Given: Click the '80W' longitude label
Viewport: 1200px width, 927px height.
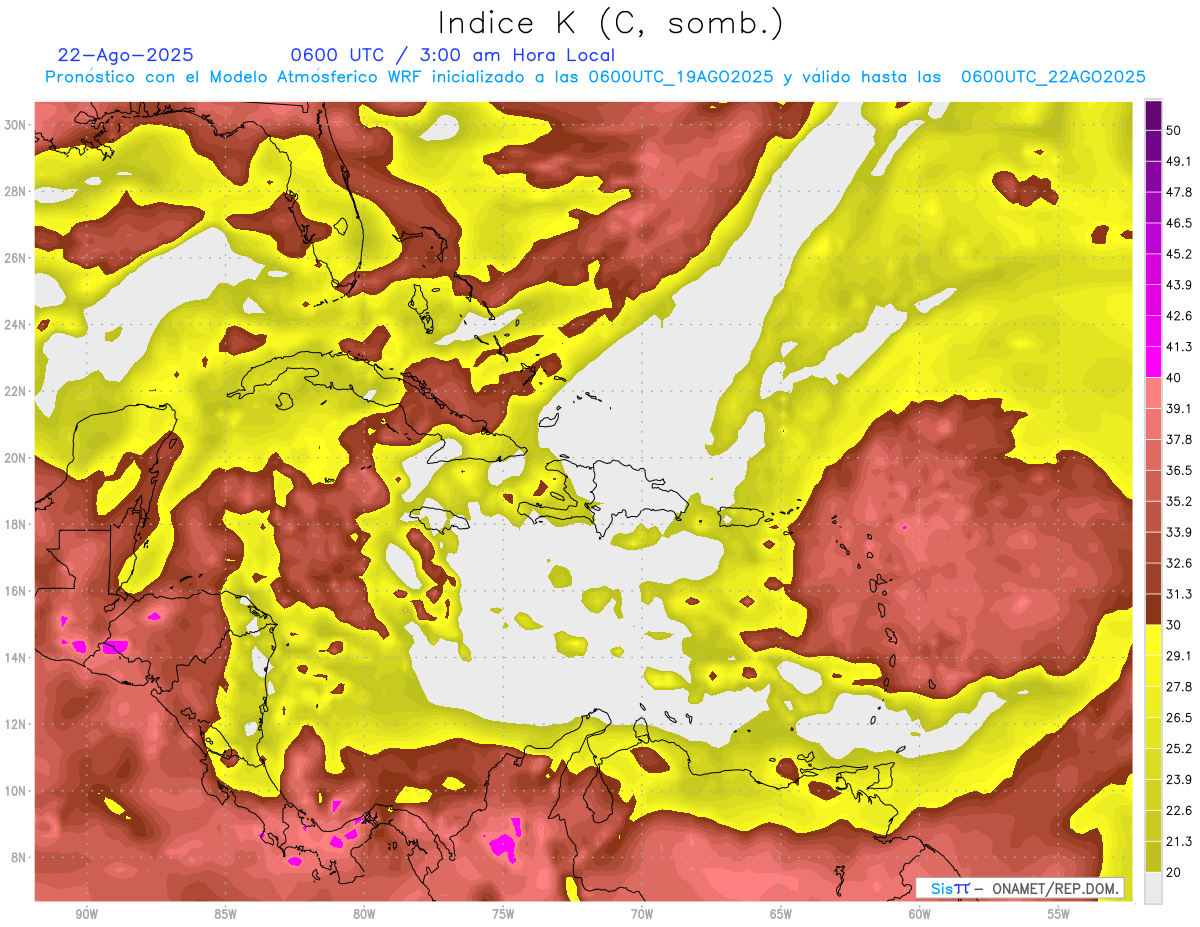Looking at the screenshot, I should [x=364, y=914].
